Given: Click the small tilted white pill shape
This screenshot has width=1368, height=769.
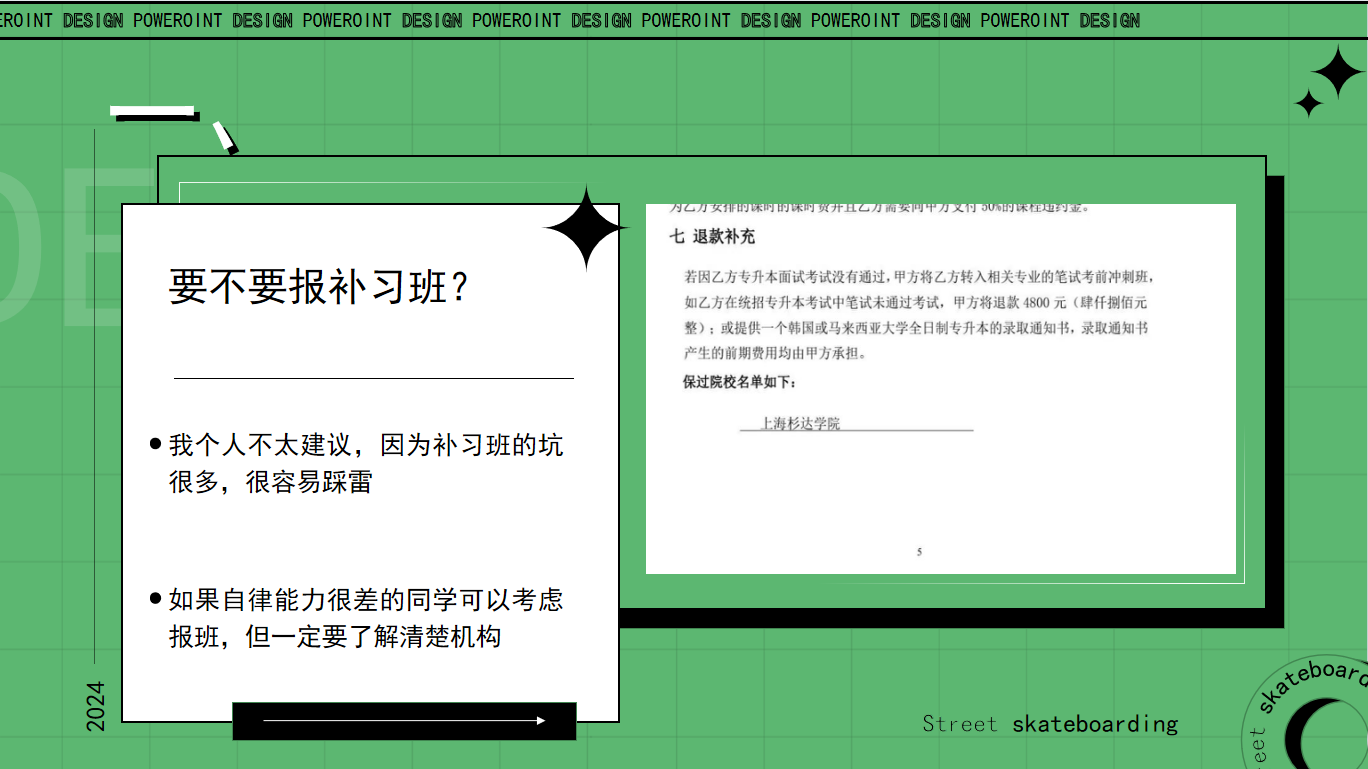Looking at the screenshot, I should [225, 138].
